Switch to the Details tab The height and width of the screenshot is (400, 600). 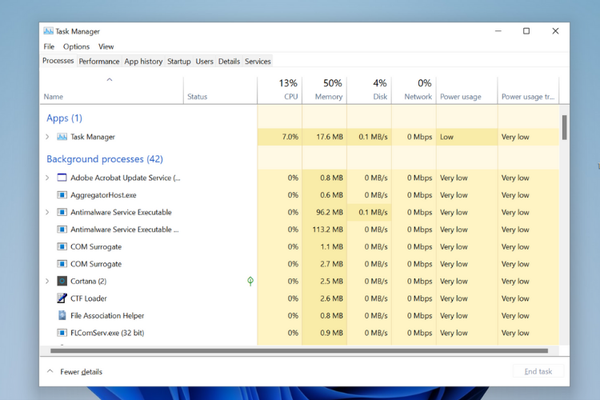(229, 61)
